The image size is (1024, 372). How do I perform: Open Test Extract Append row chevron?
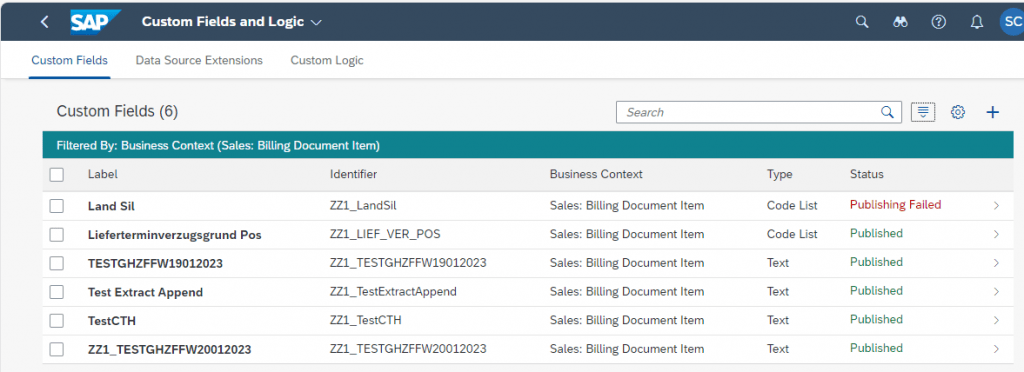[x=996, y=292]
